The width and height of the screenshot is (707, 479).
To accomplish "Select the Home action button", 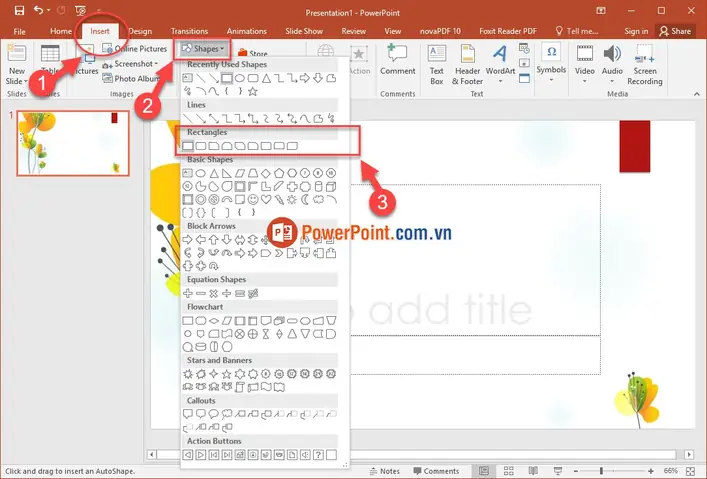I will (240, 455).
